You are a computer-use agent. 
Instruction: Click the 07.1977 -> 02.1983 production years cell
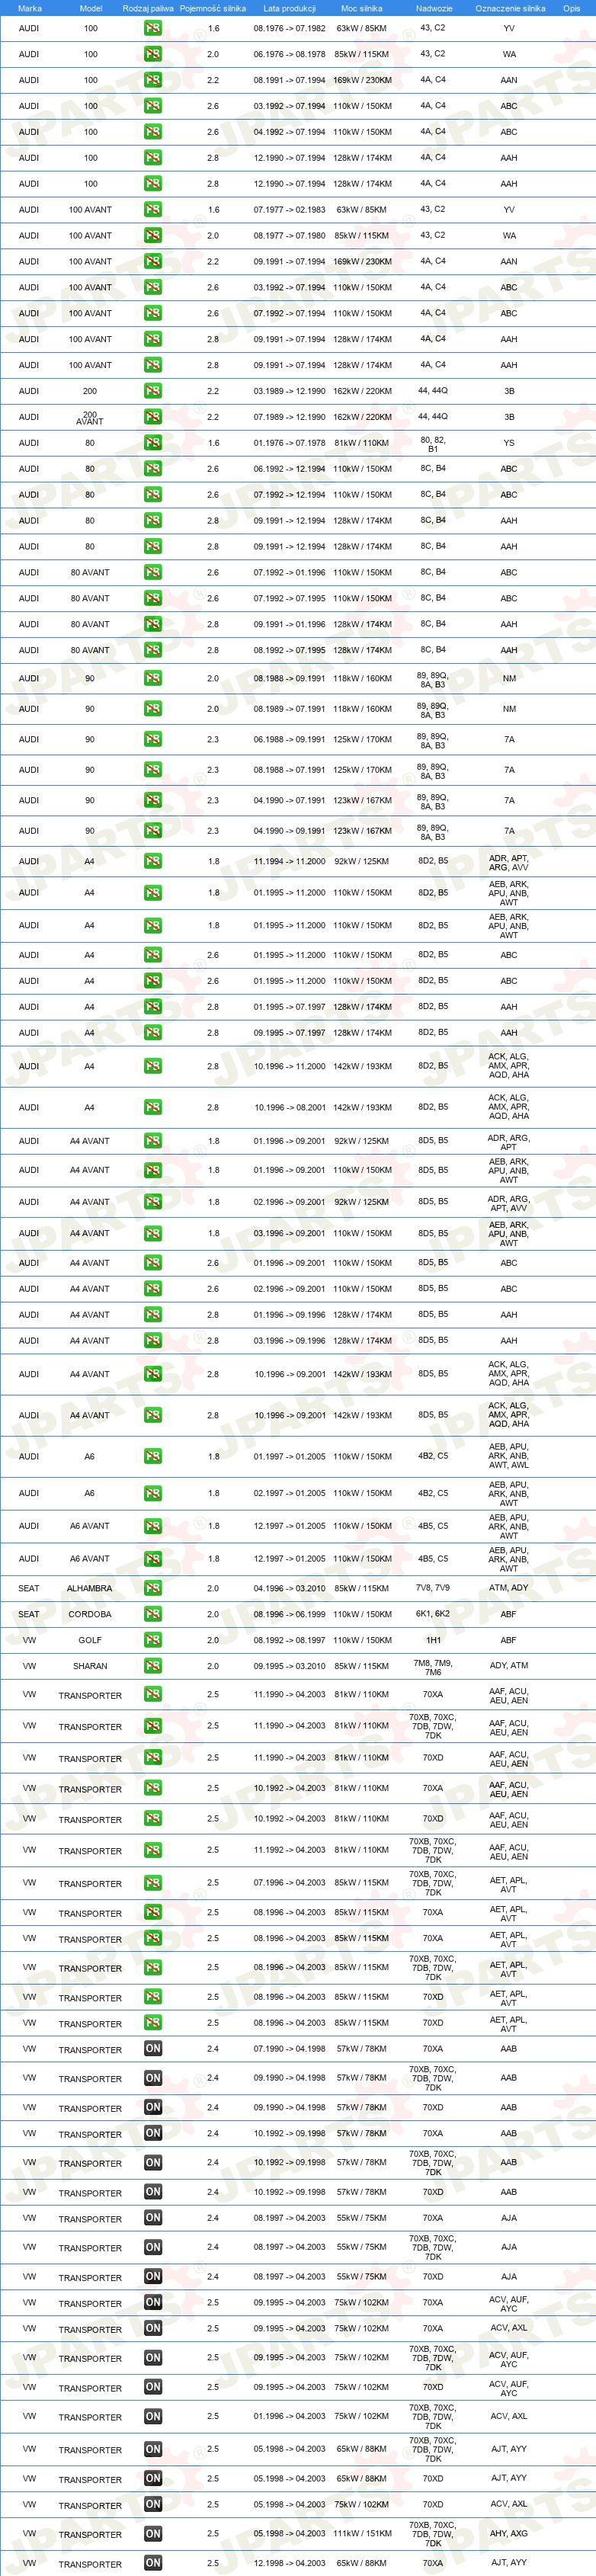[289, 210]
